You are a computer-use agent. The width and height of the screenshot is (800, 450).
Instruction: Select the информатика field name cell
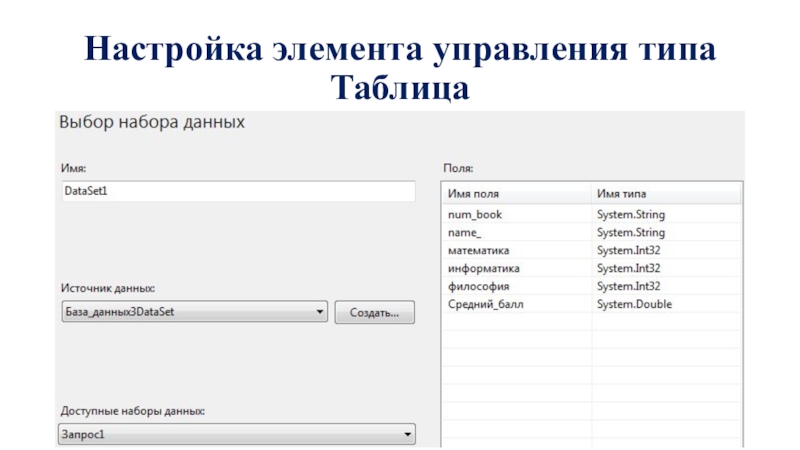(483, 268)
